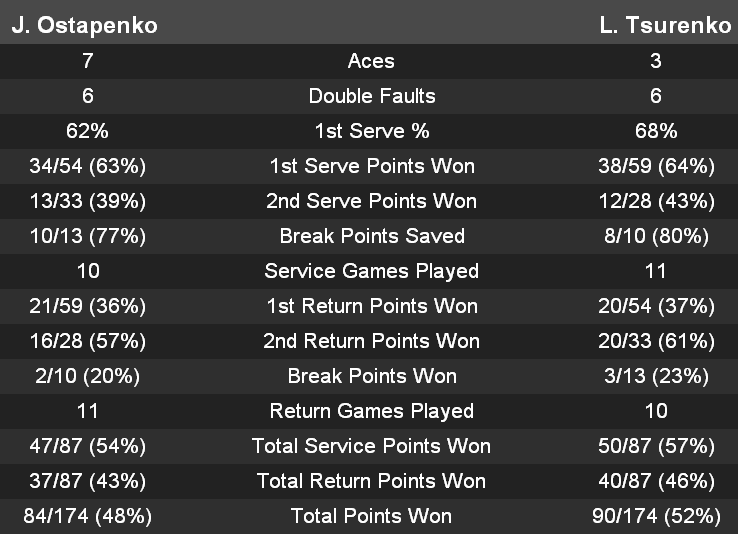Click the Break Points Won label
This screenshot has width=738, height=534.
coord(371,376)
